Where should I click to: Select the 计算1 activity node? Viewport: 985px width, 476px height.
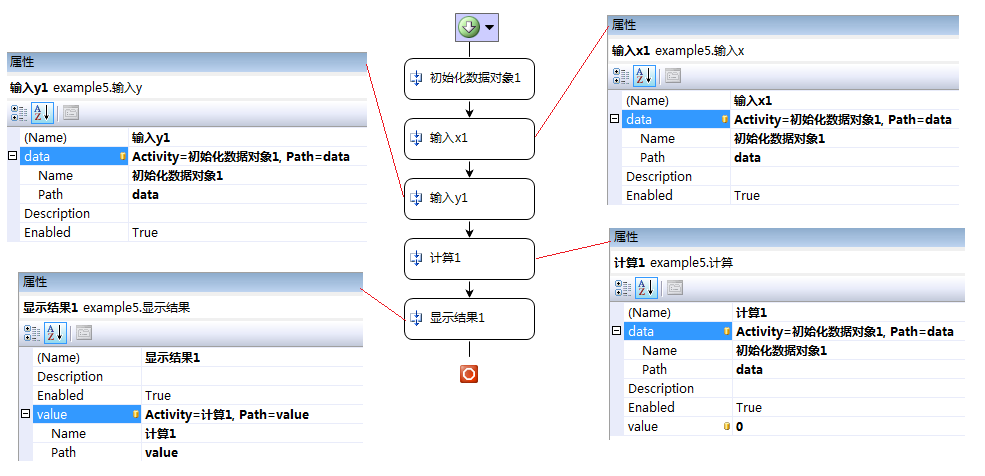click(x=469, y=258)
